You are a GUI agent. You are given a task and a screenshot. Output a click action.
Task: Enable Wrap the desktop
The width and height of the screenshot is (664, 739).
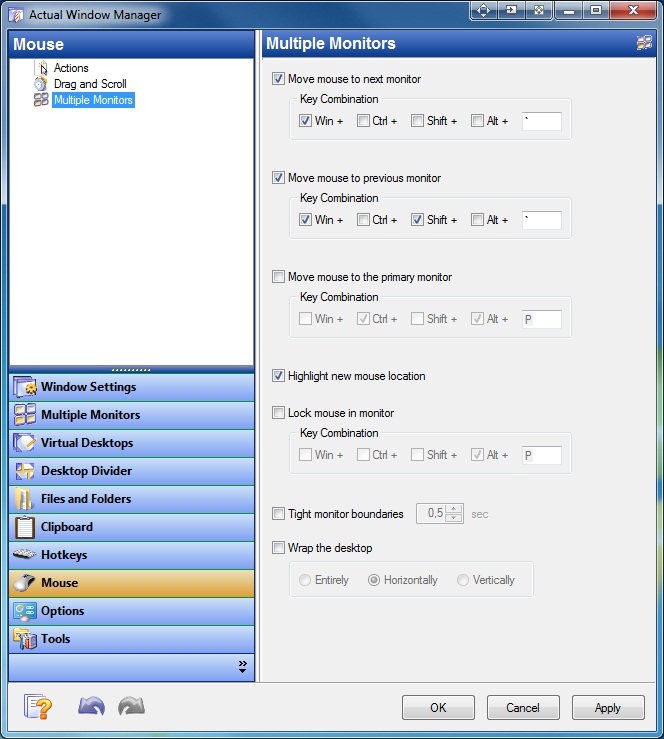pos(278,548)
